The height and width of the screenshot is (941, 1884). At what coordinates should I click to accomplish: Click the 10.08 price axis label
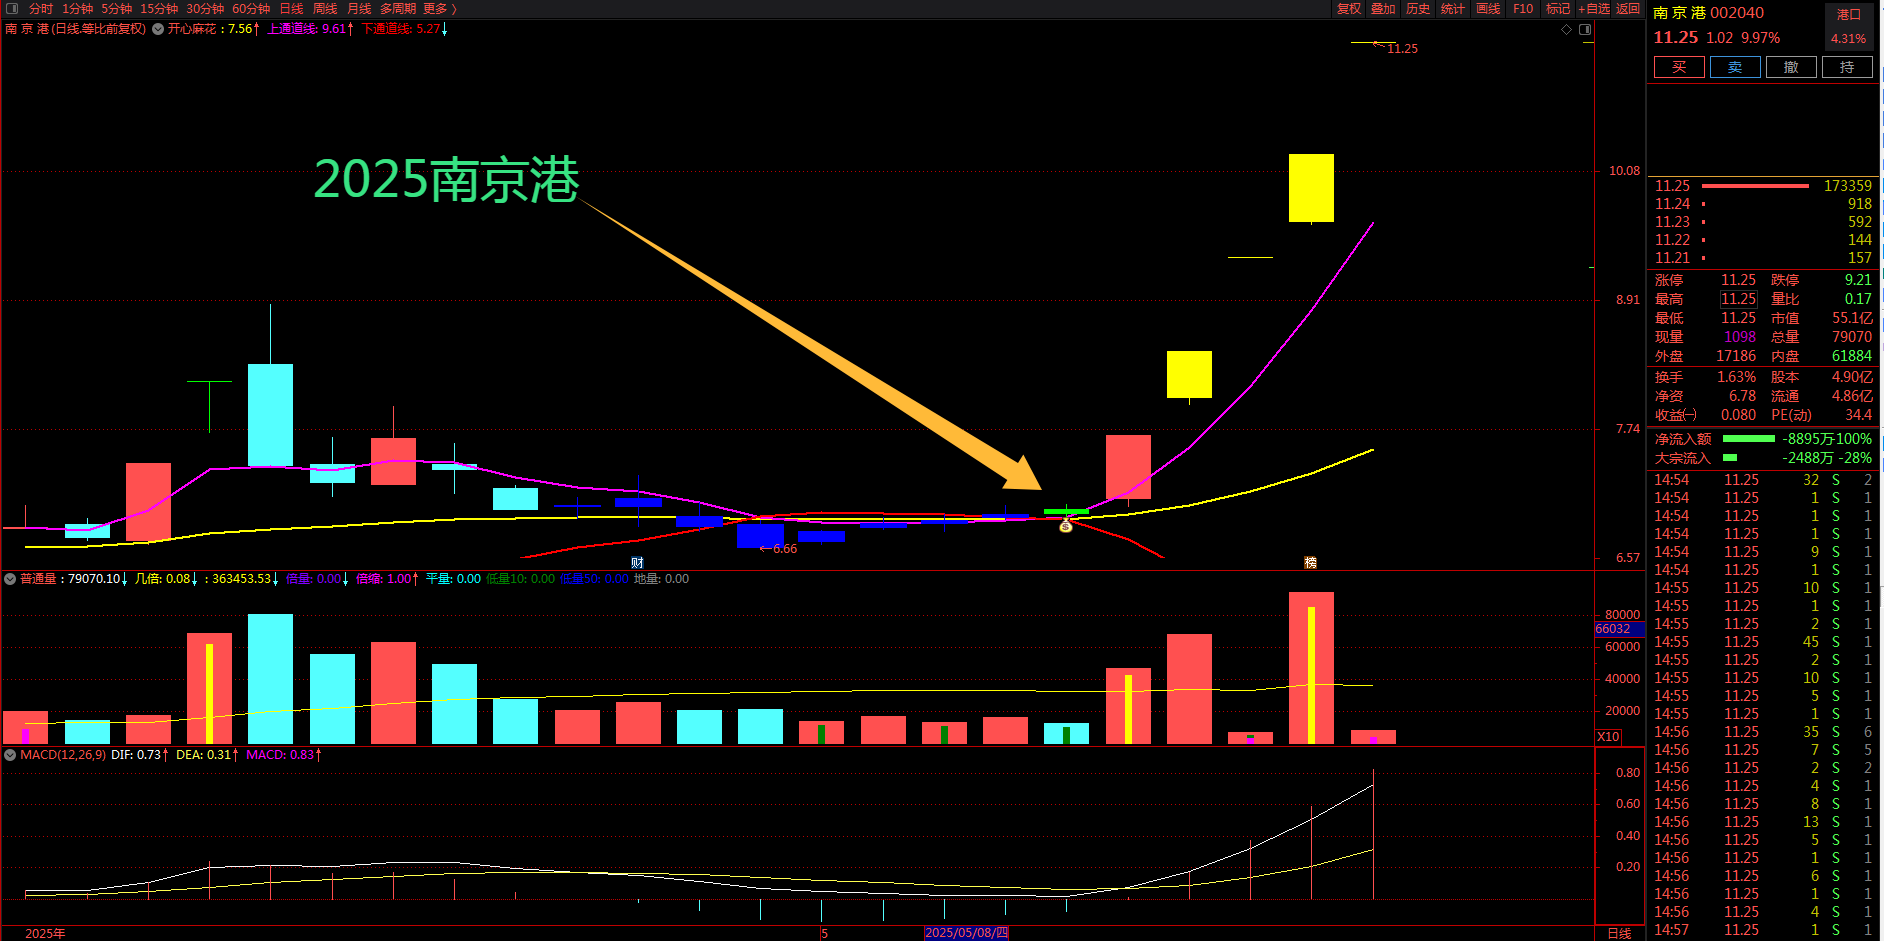pyautogui.click(x=1624, y=171)
